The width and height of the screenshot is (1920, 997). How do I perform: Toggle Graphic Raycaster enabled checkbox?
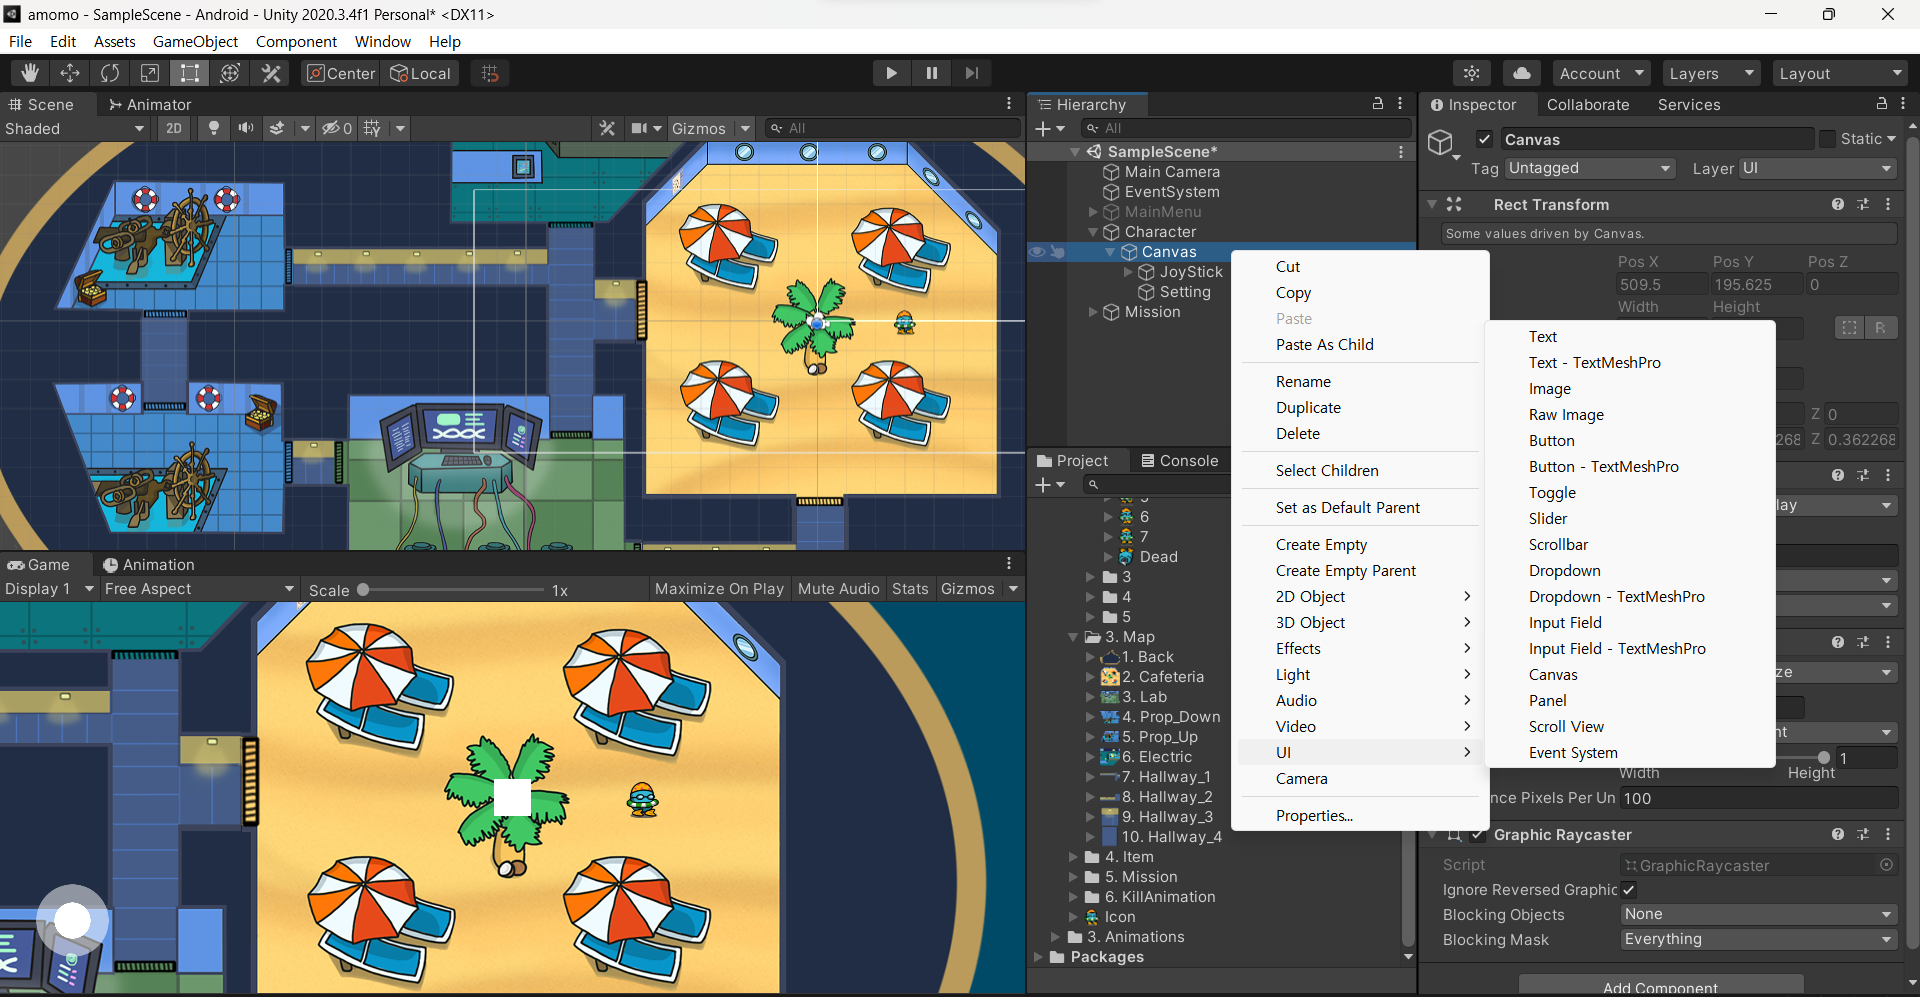[x=1478, y=834]
